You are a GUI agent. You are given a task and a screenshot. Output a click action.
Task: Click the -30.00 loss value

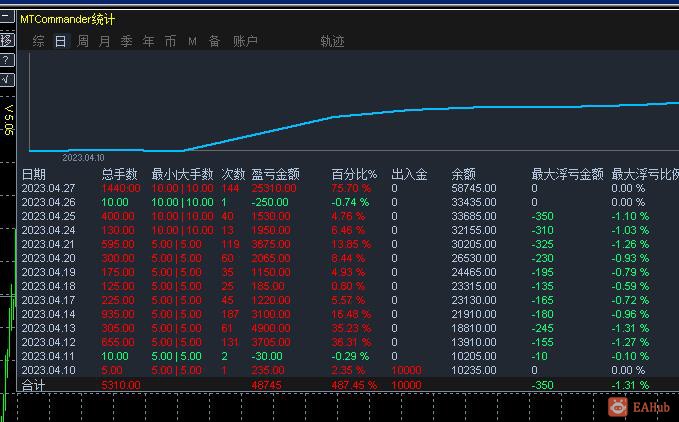point(267,356)
